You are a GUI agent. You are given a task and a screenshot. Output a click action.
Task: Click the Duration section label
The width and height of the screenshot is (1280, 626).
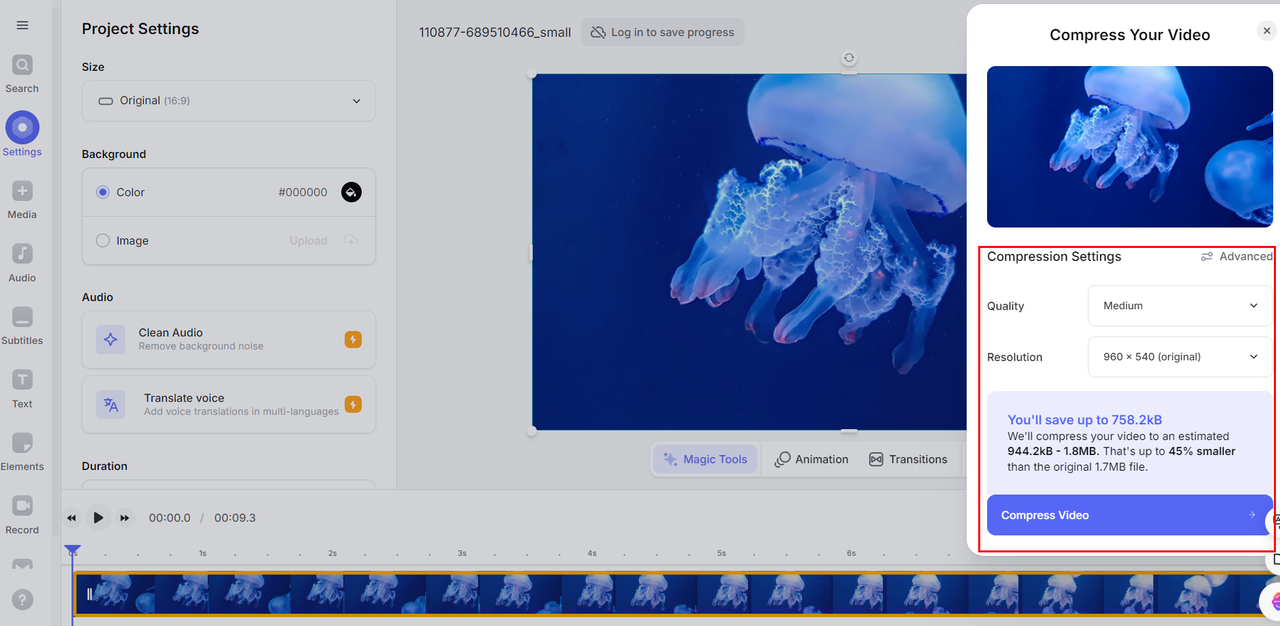pos(105,466)
